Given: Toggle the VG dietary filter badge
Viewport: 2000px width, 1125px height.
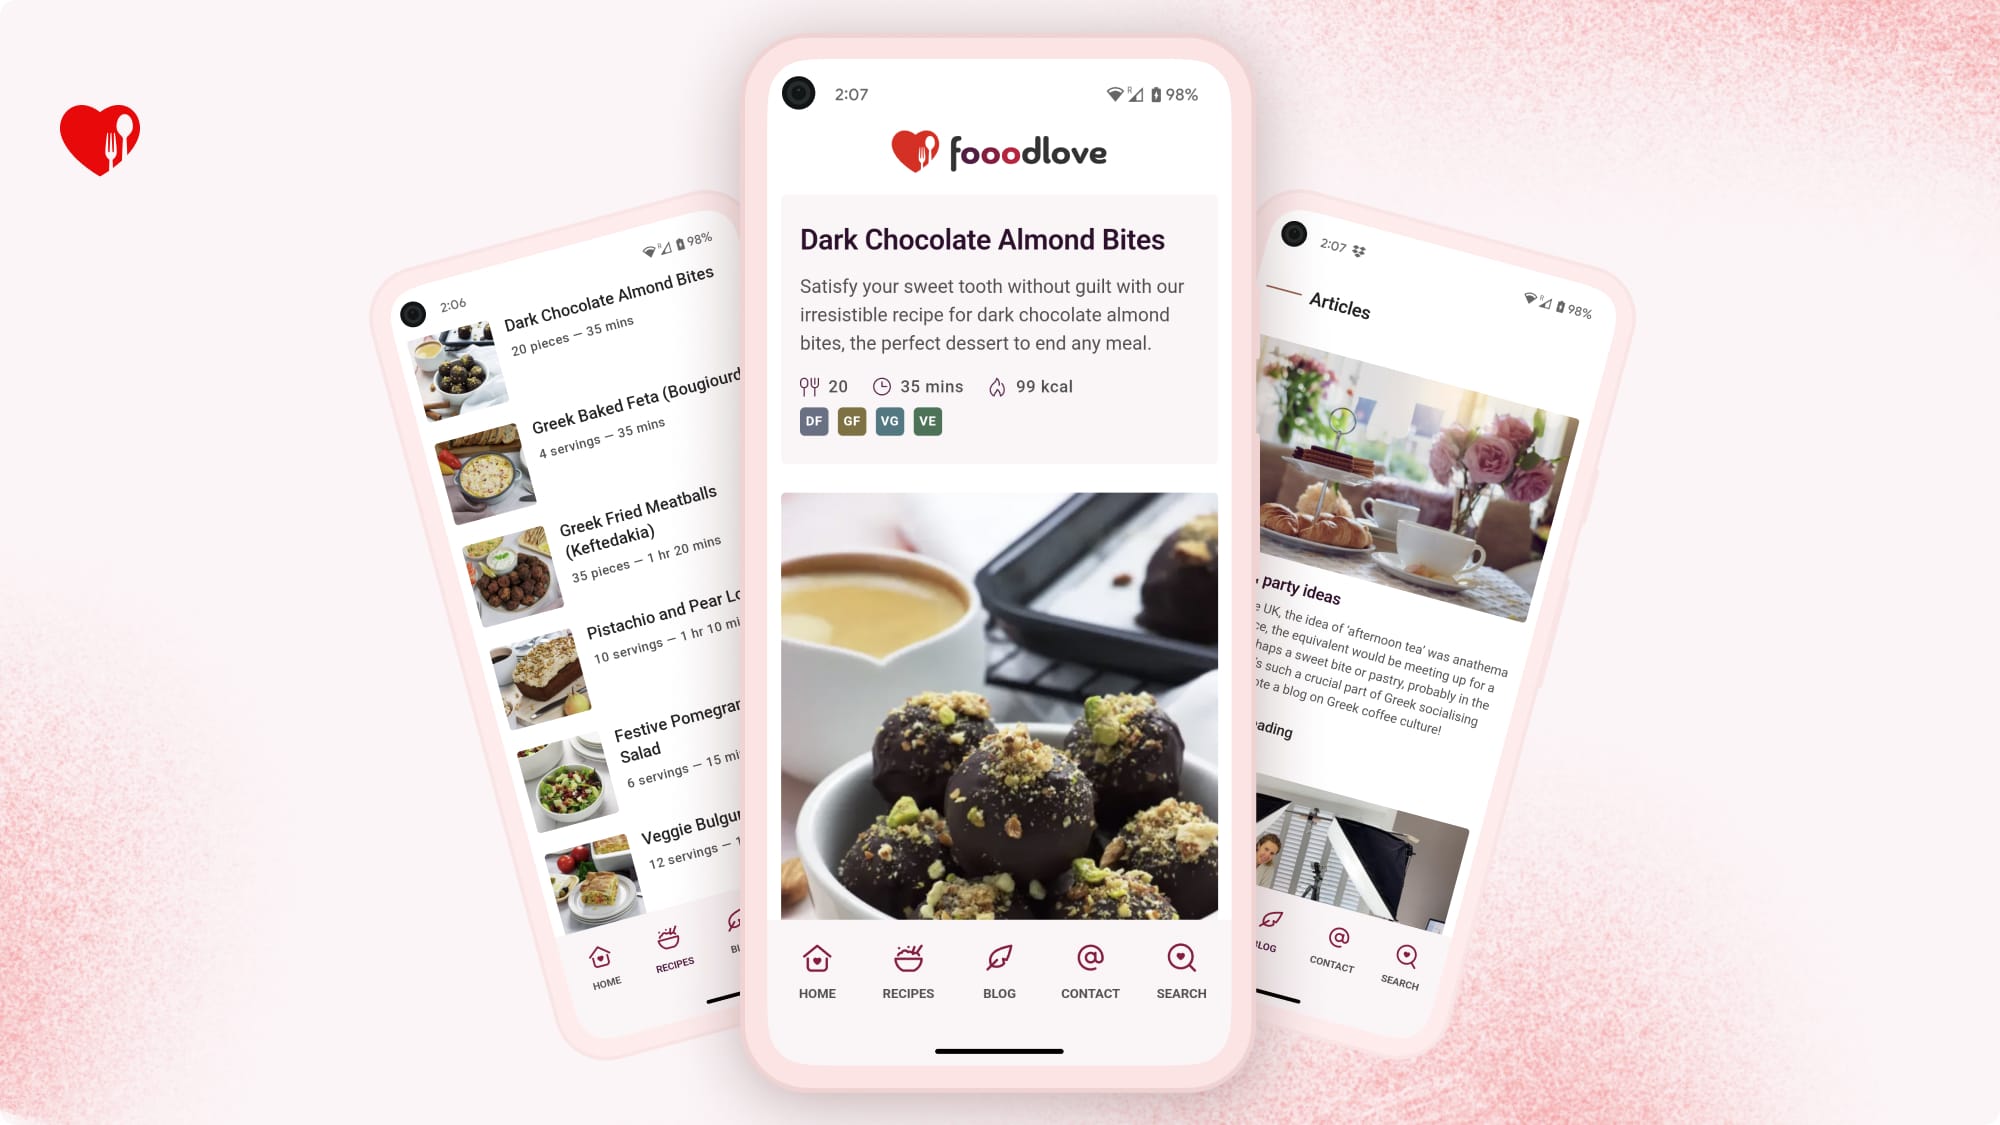Looking at the screenshot, I should tap(890, 420).
